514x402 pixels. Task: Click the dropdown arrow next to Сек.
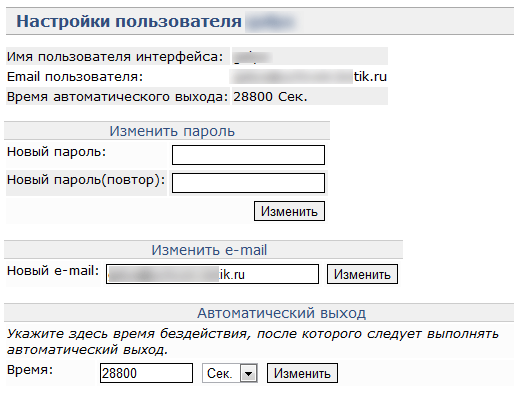coord(248,373)
